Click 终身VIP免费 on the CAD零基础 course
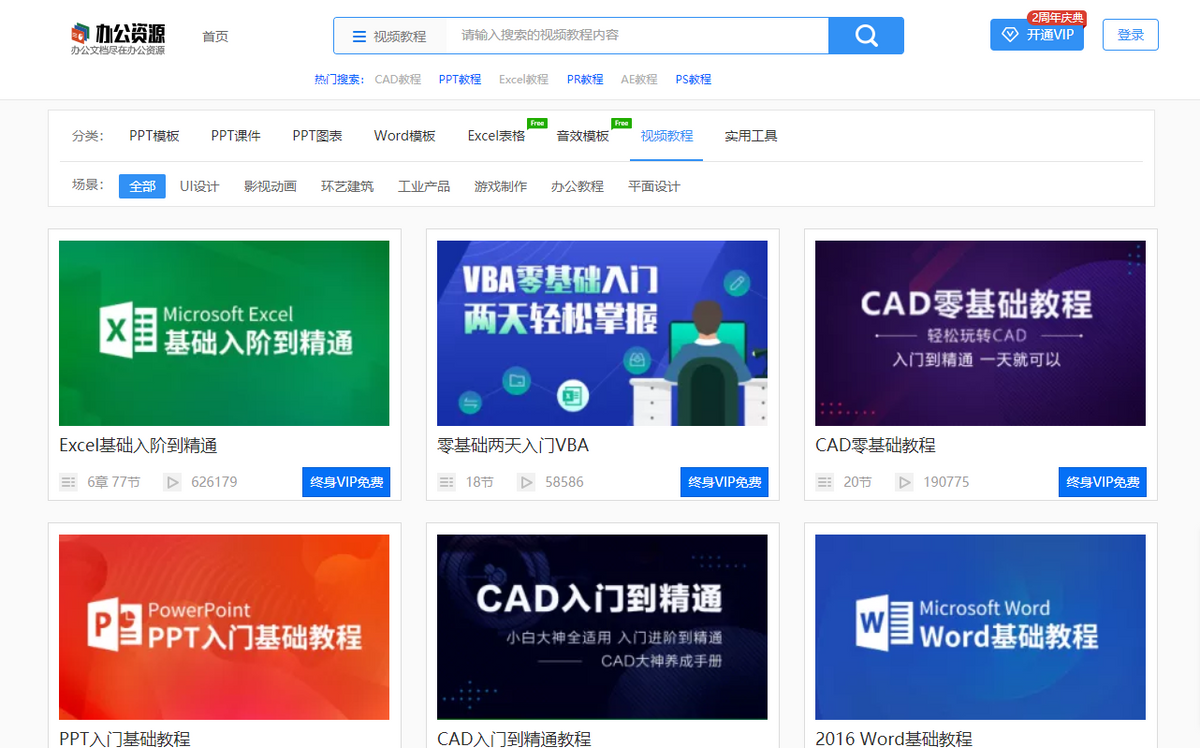Image resolution: width=1200 pixels, height=748 pixels. coord(1102,482)
